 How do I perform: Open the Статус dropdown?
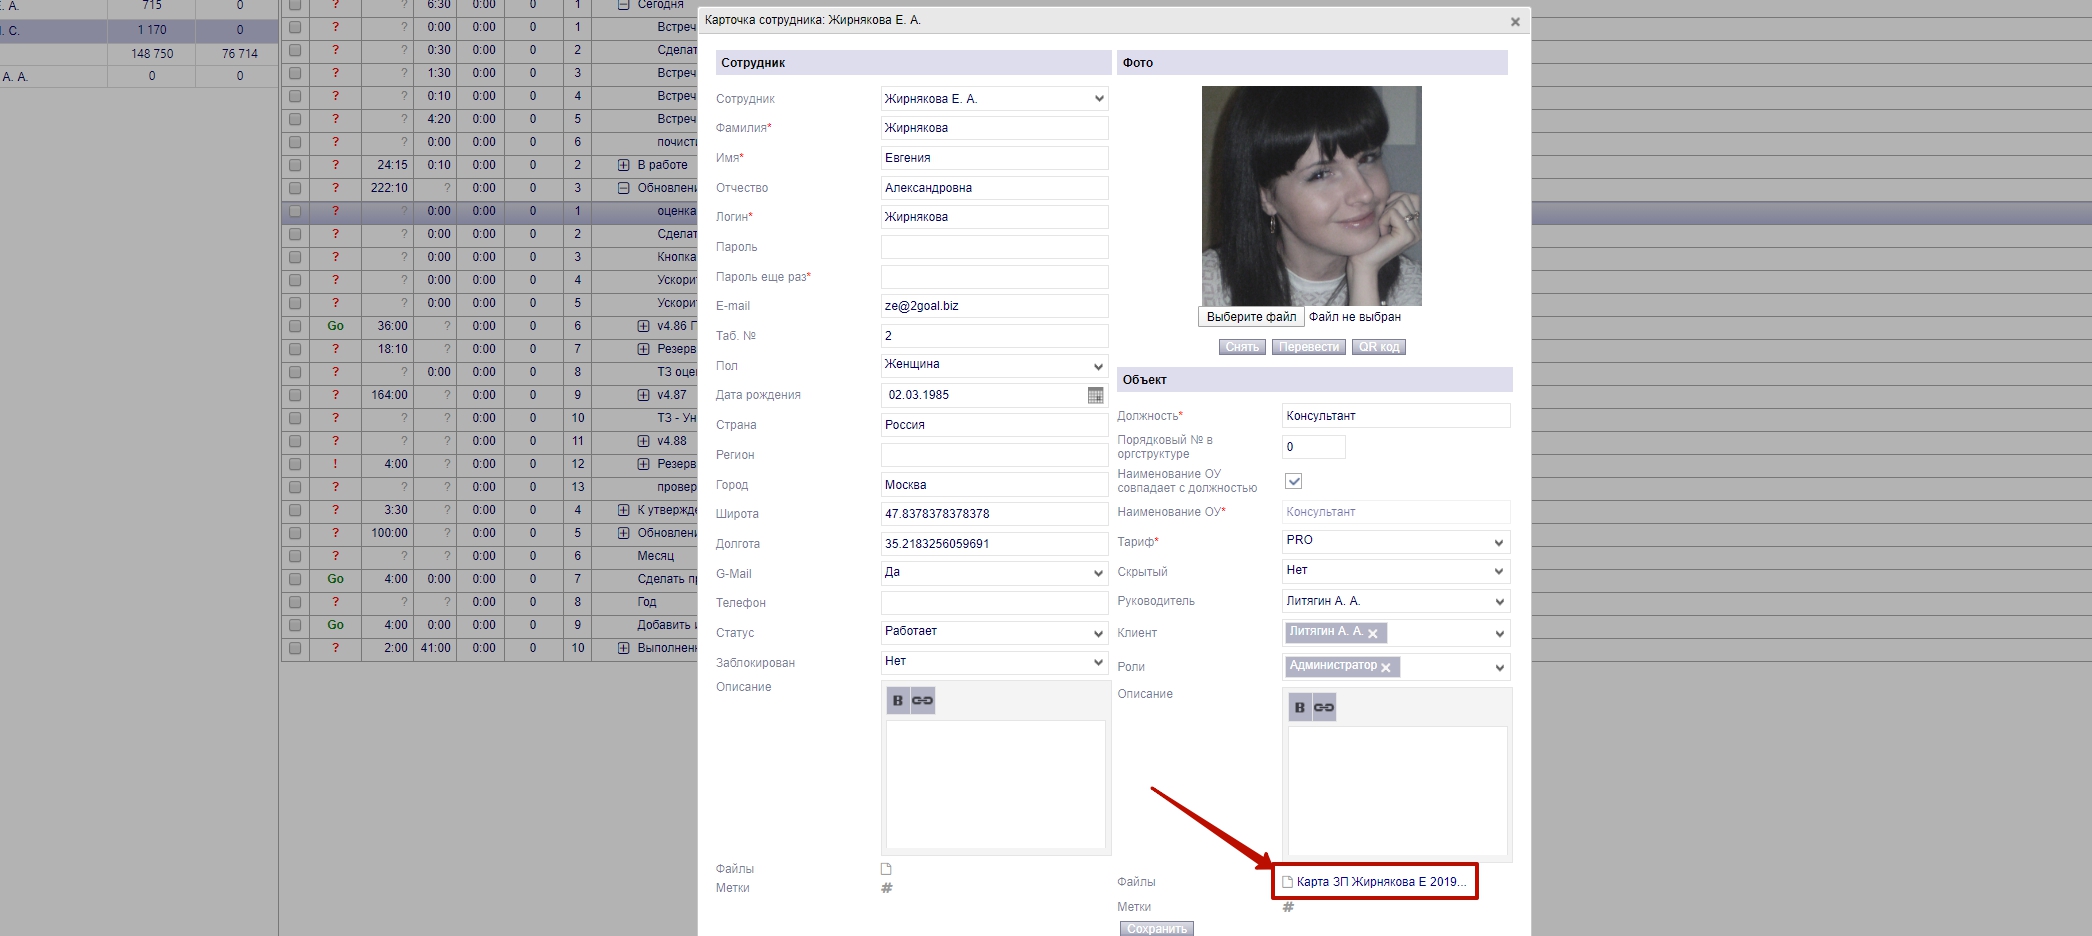click(994, 632)
